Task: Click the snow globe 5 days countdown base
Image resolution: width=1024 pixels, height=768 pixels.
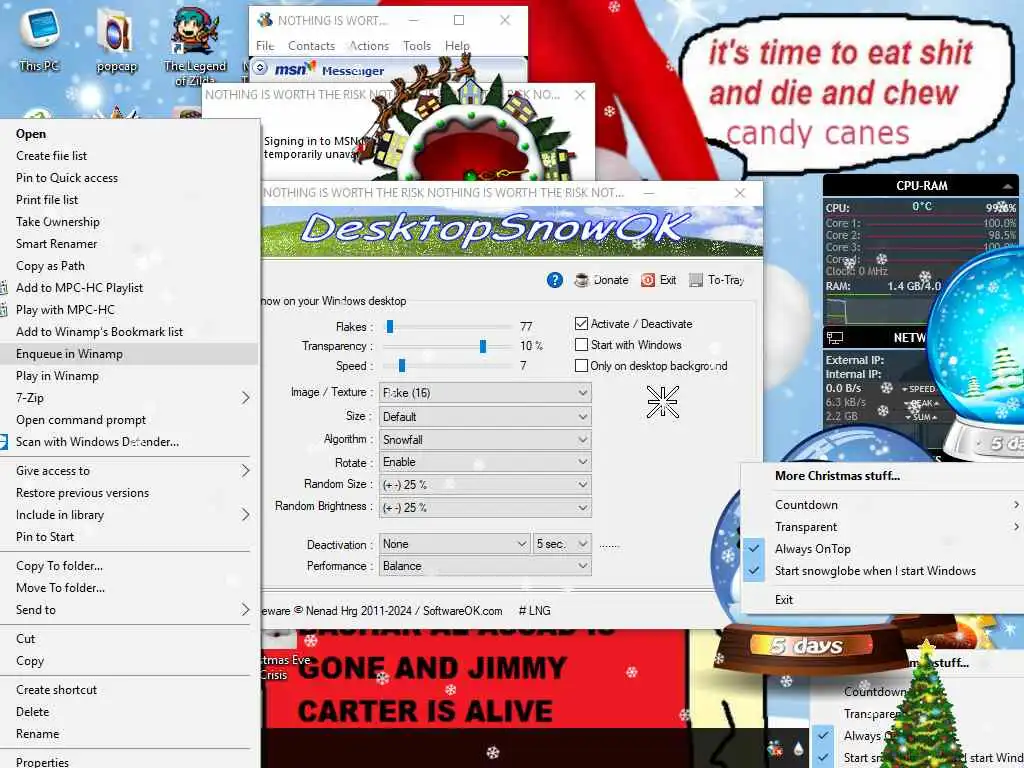Action: (810, 646)
